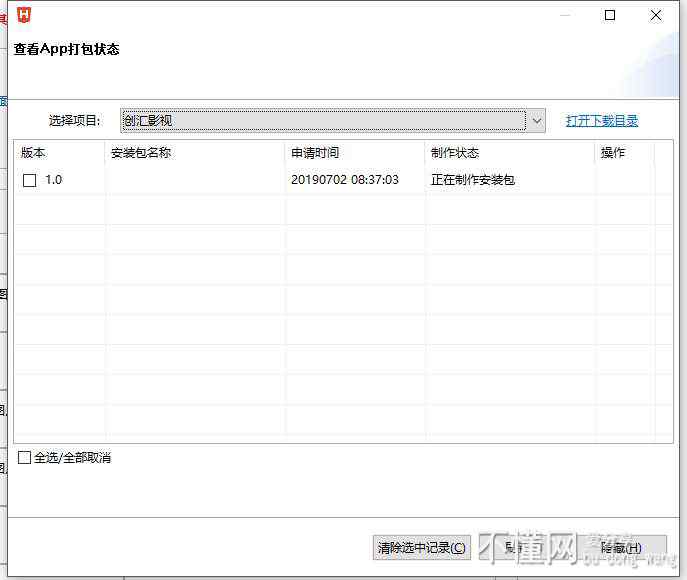Select the 20190702 08:37:03 request time cell

pos(345,180)
